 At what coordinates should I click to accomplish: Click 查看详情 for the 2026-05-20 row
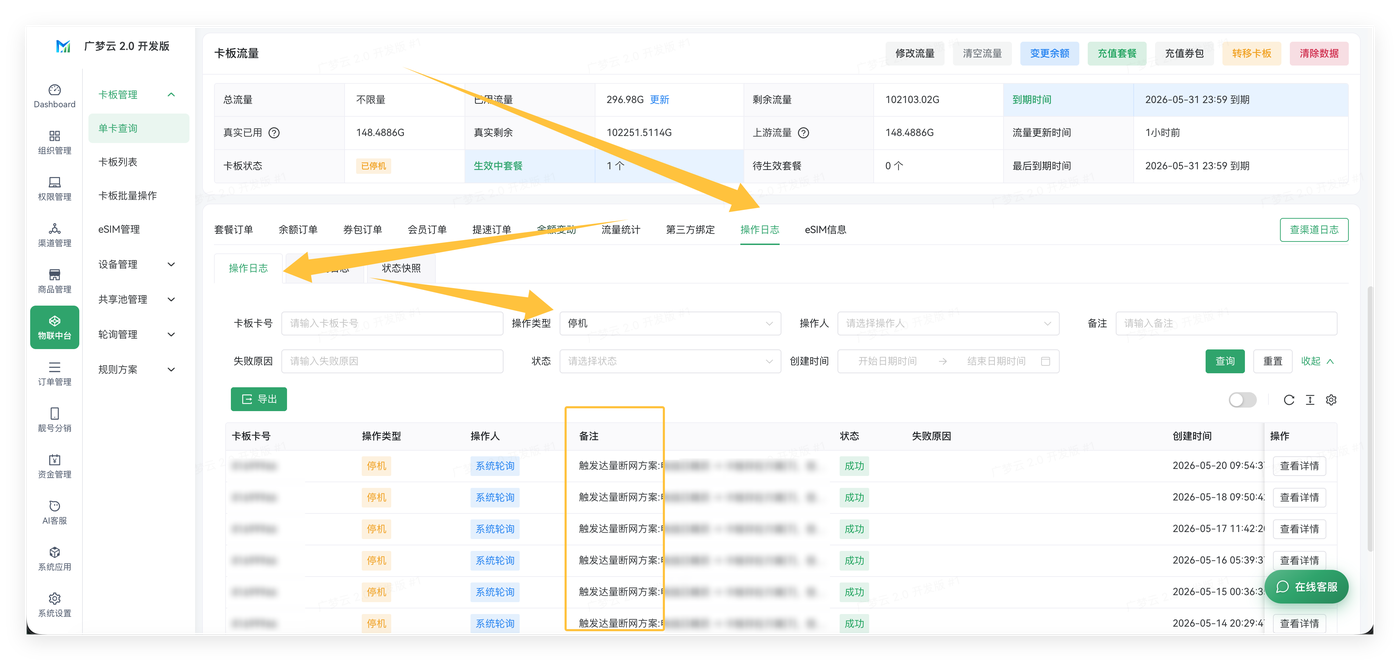coord(1299,466)
